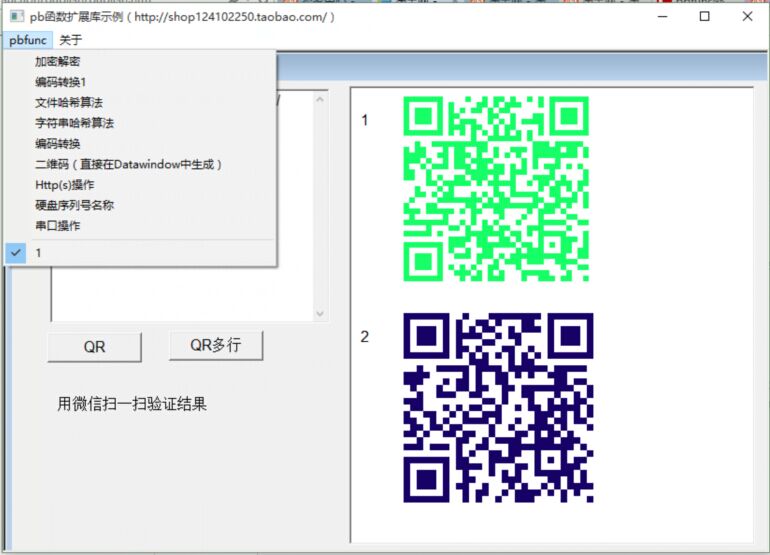Select the dark blue QR code in row 2

click(498, 408)
